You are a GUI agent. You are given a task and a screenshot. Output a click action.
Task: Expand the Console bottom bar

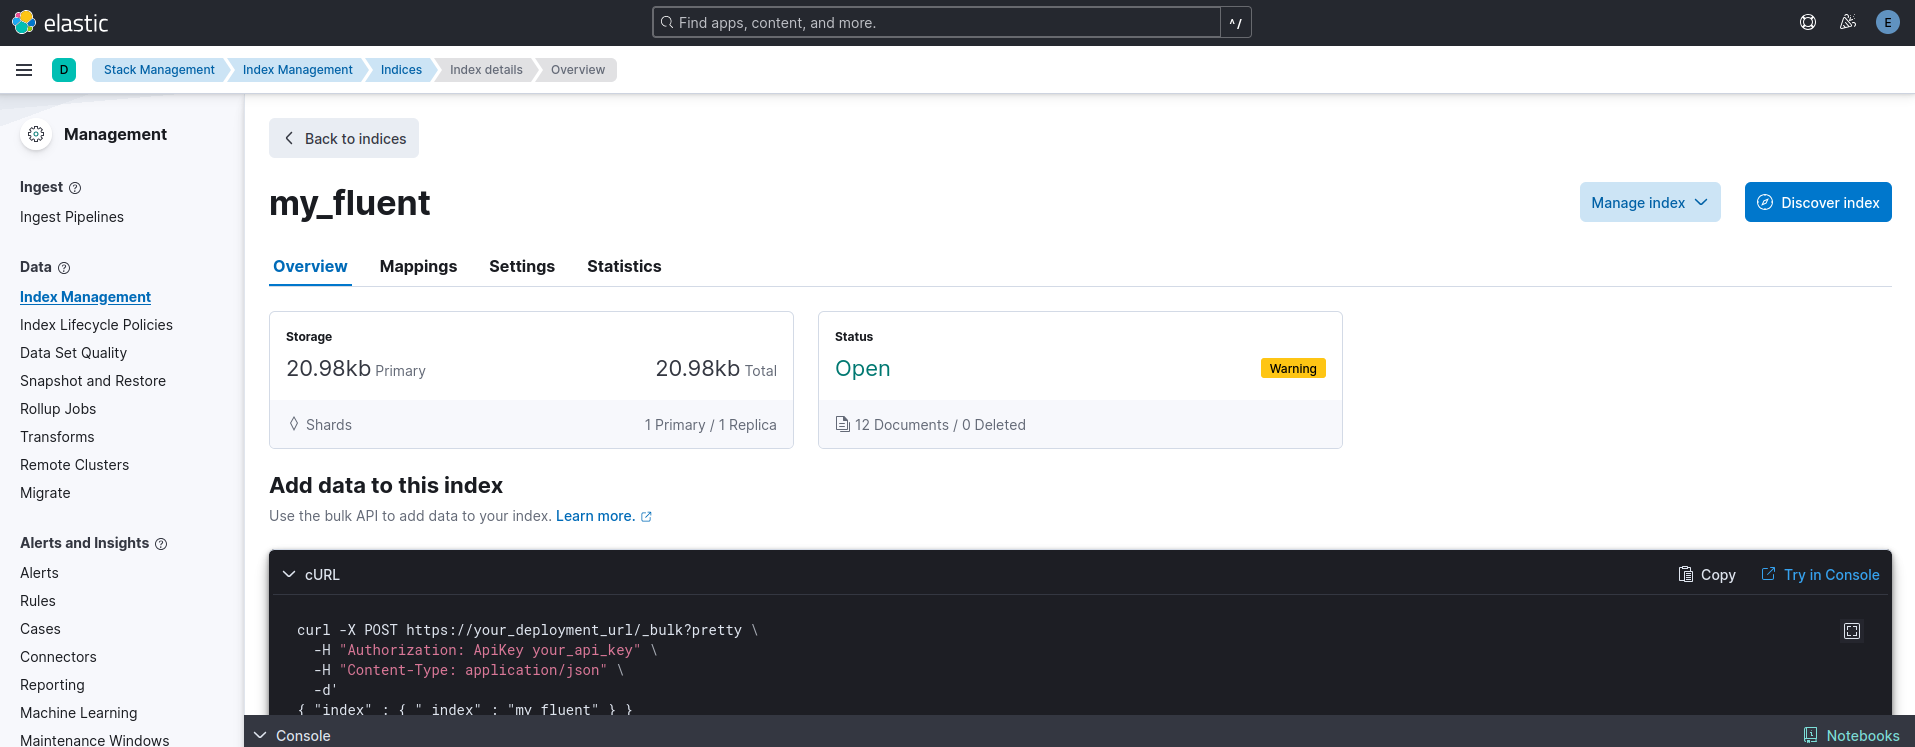tap(292, 735)
